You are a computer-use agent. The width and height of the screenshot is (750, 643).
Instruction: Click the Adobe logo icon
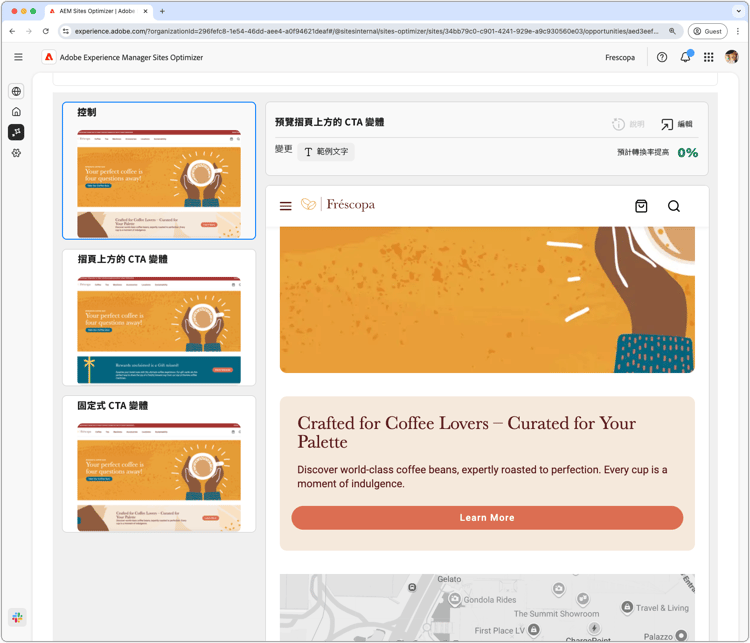click(x=49, y=57)
